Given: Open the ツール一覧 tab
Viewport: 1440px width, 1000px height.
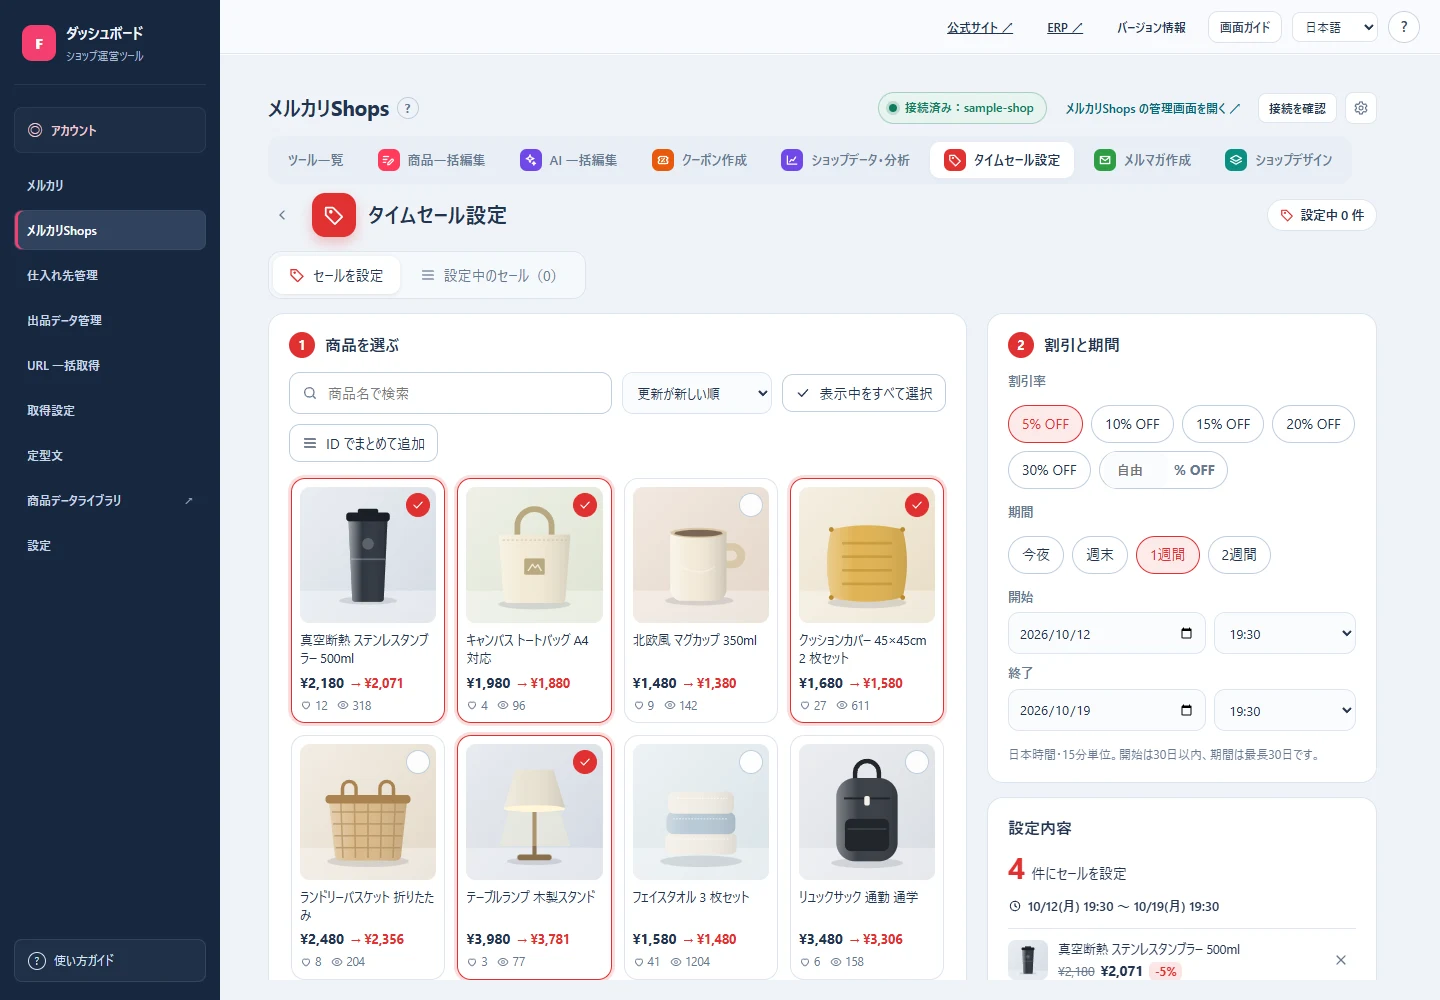Looking at the screenshot, I should coord(315,160).
